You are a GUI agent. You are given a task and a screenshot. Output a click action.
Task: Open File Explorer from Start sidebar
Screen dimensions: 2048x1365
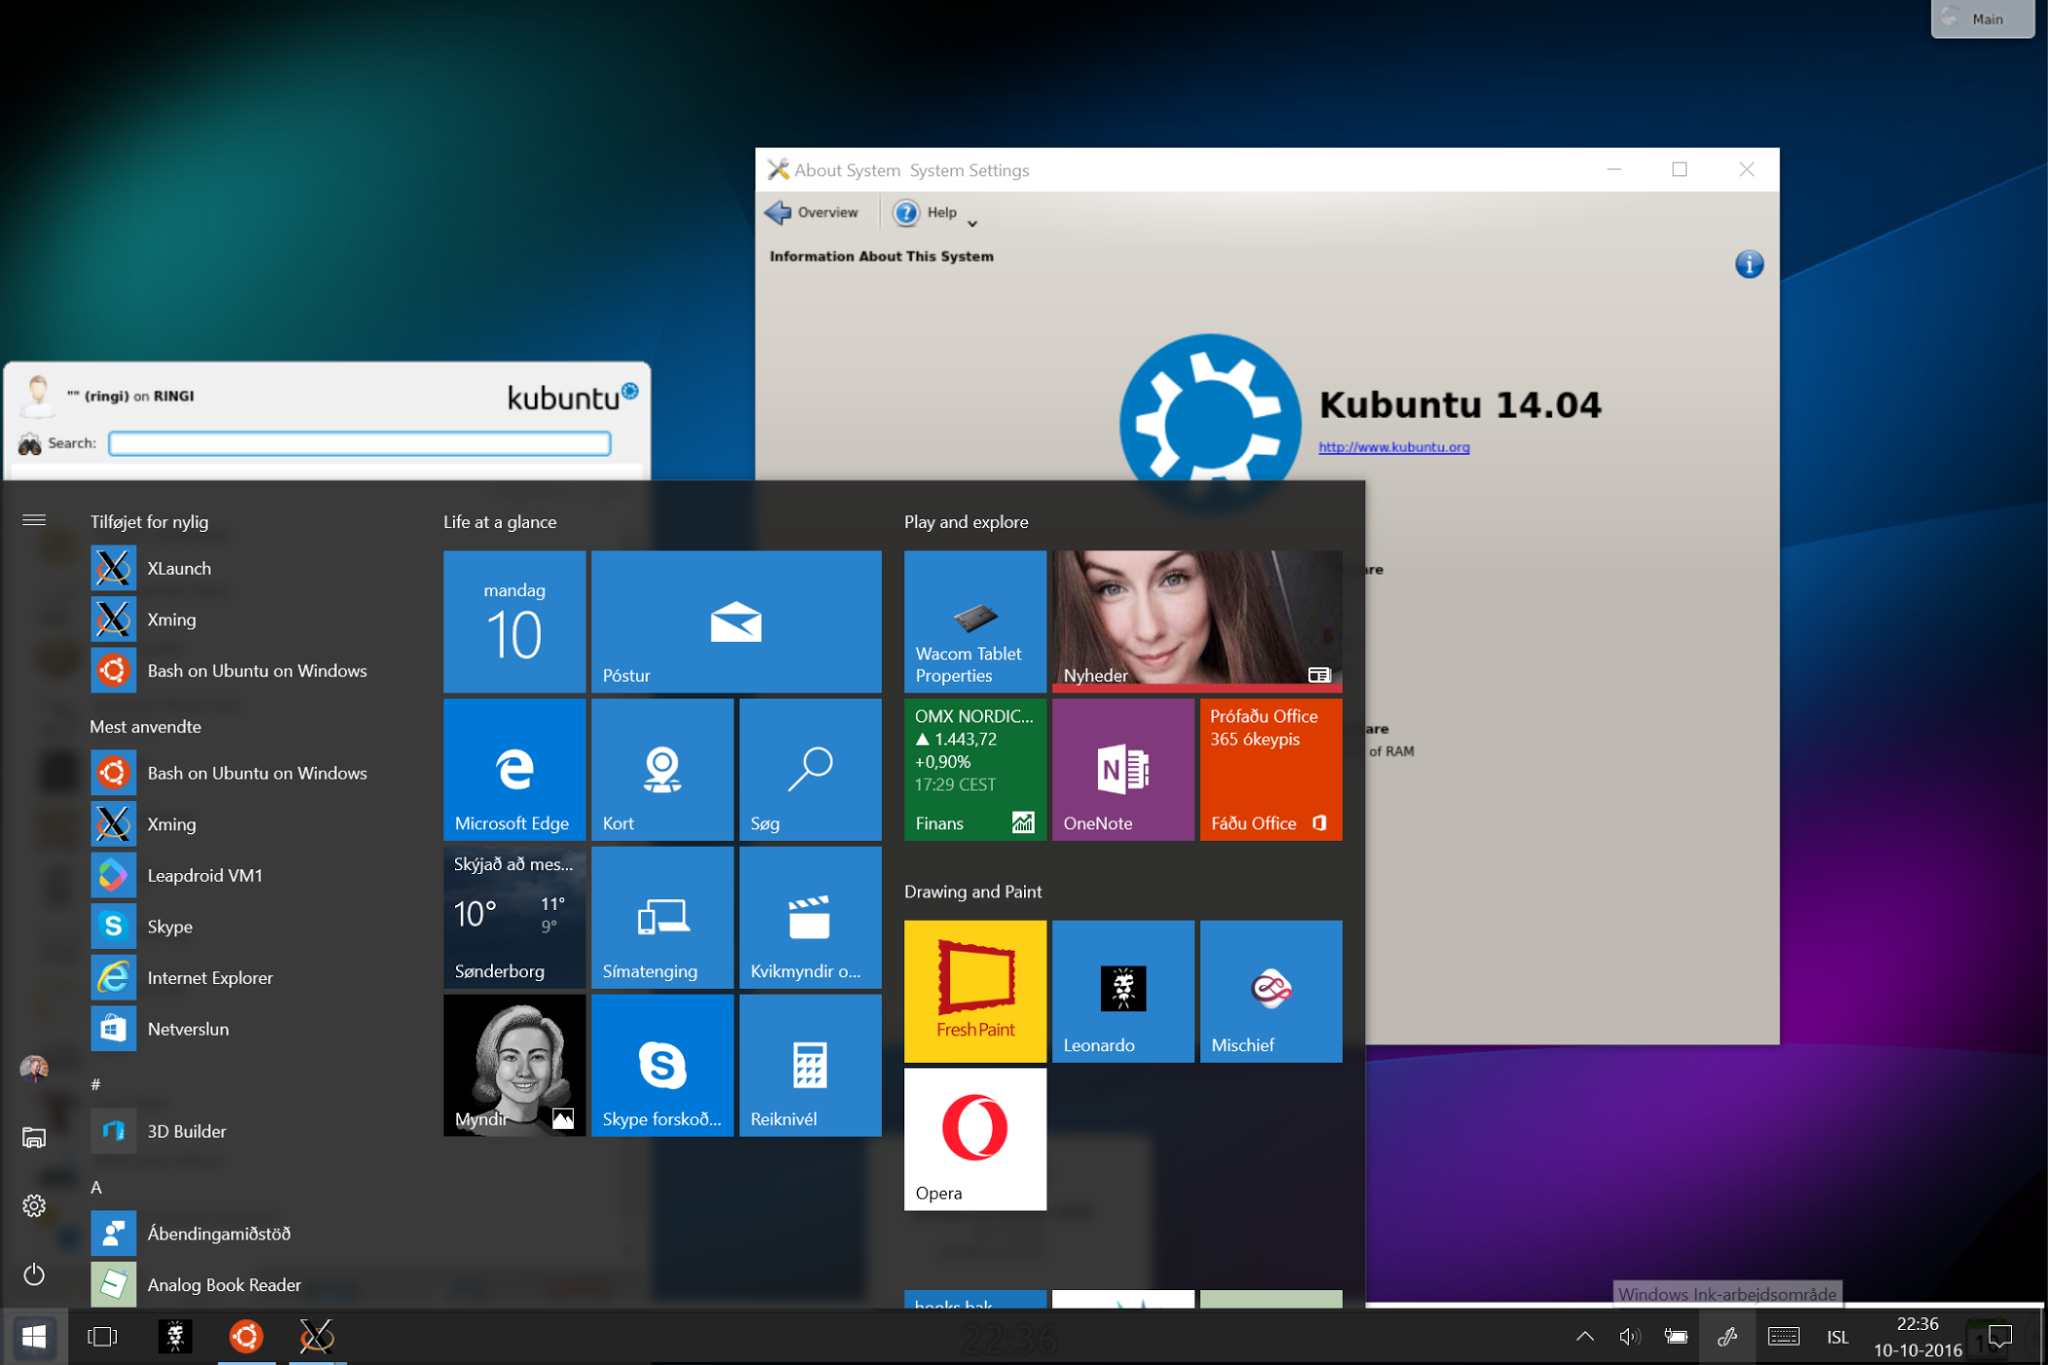pos(34,1137)
